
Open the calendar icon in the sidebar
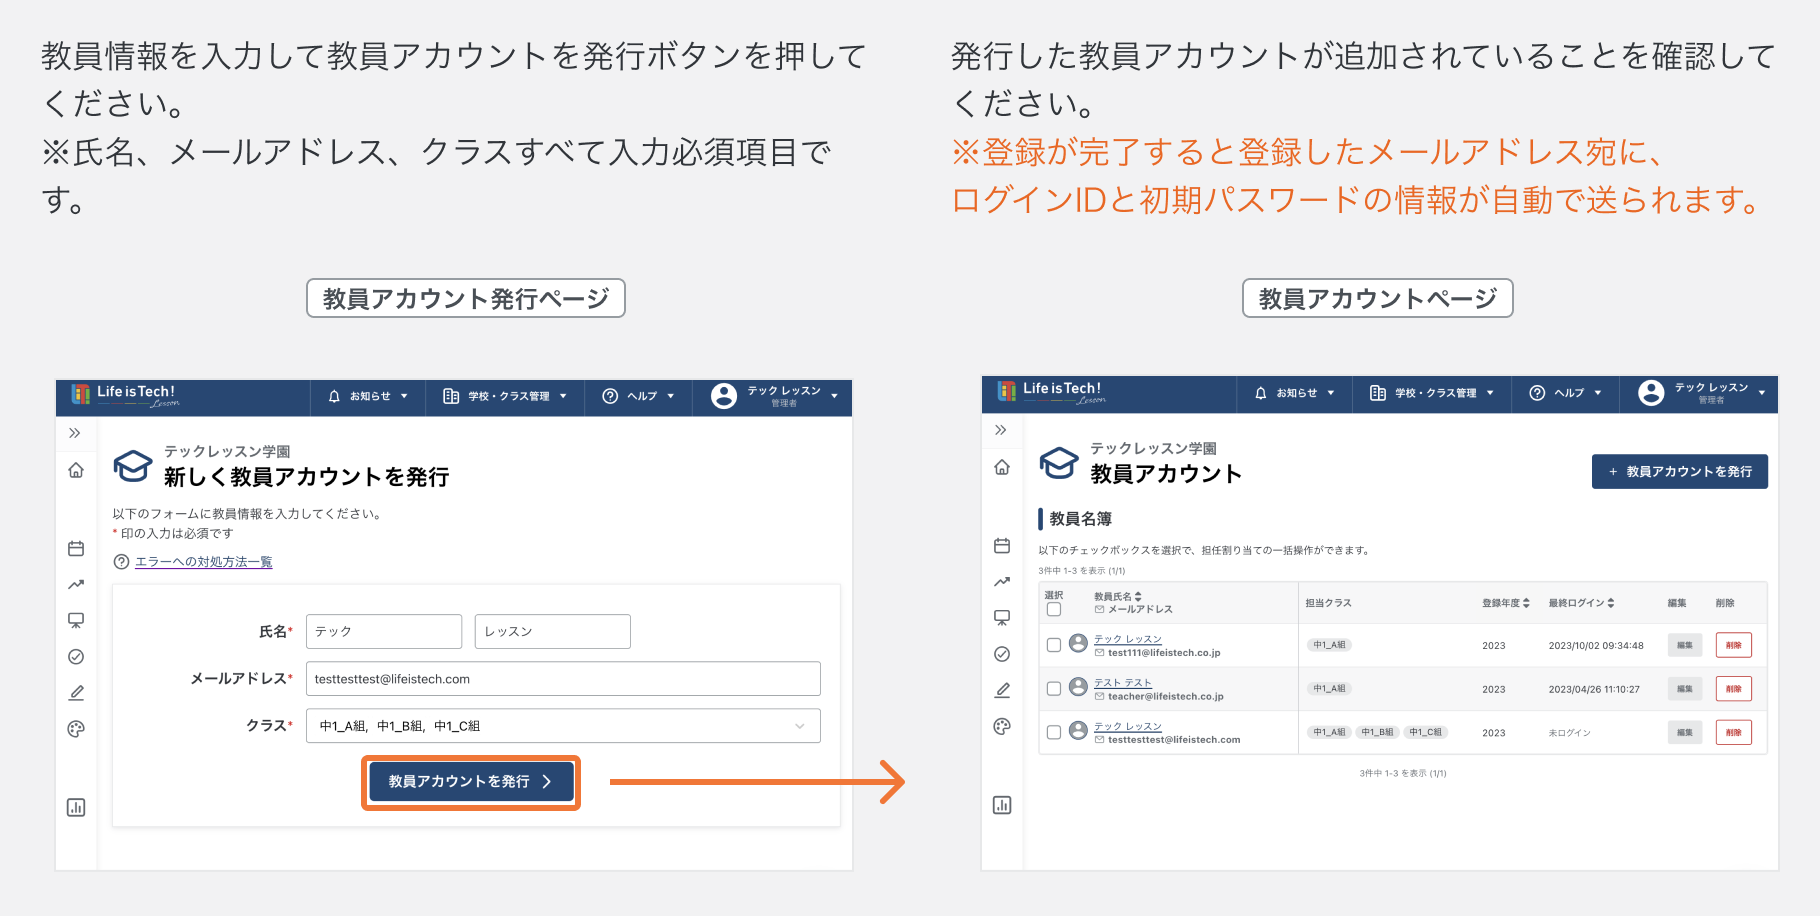click(75, 548)
